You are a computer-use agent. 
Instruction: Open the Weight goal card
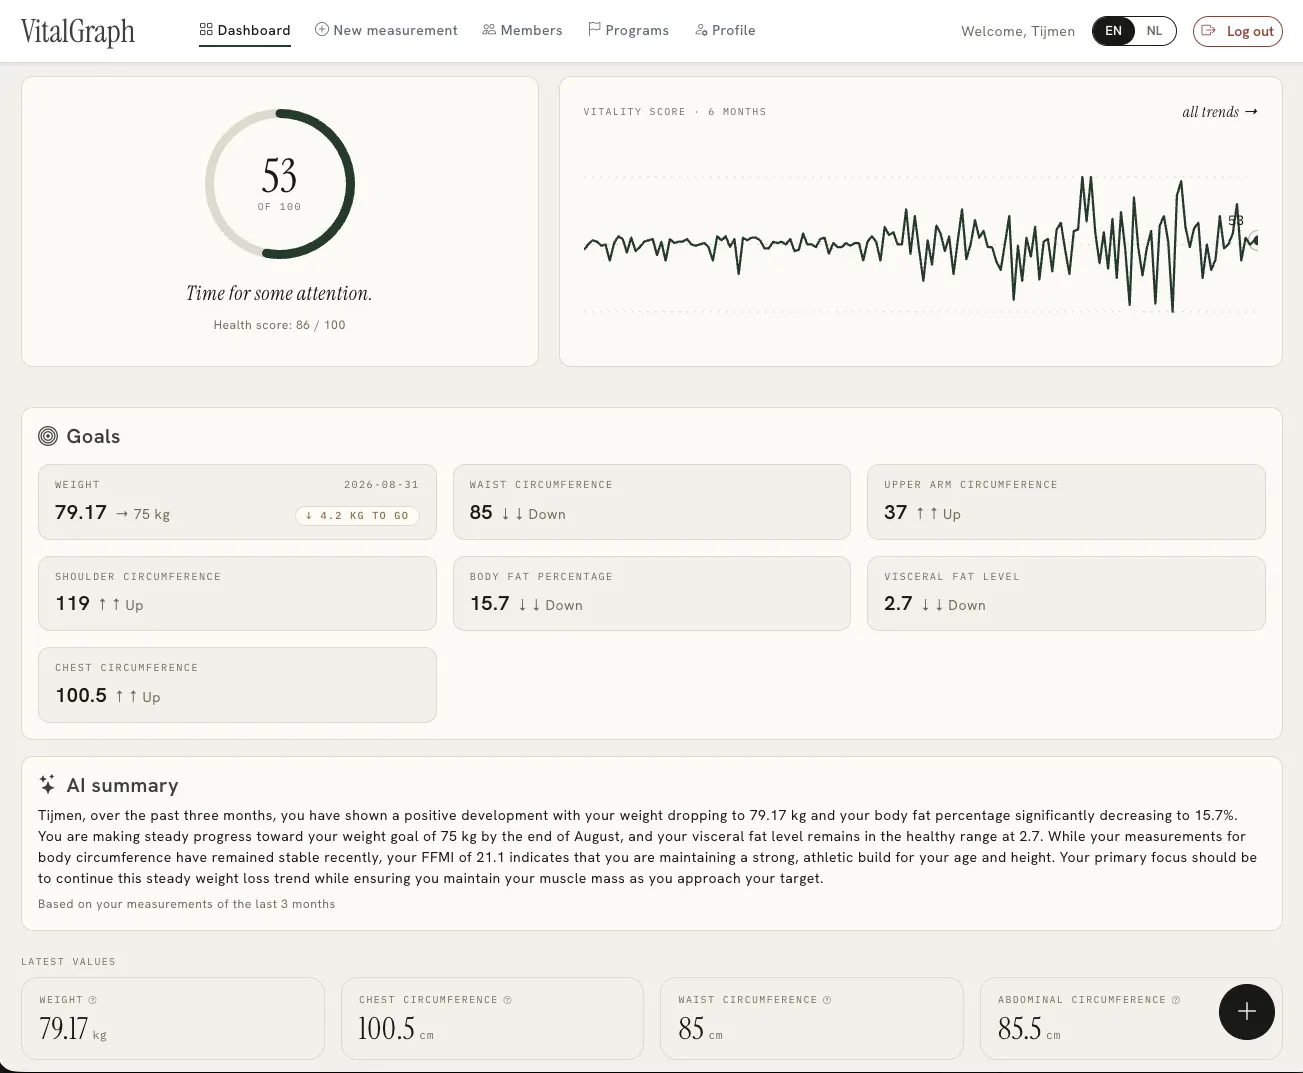(237, 502)
